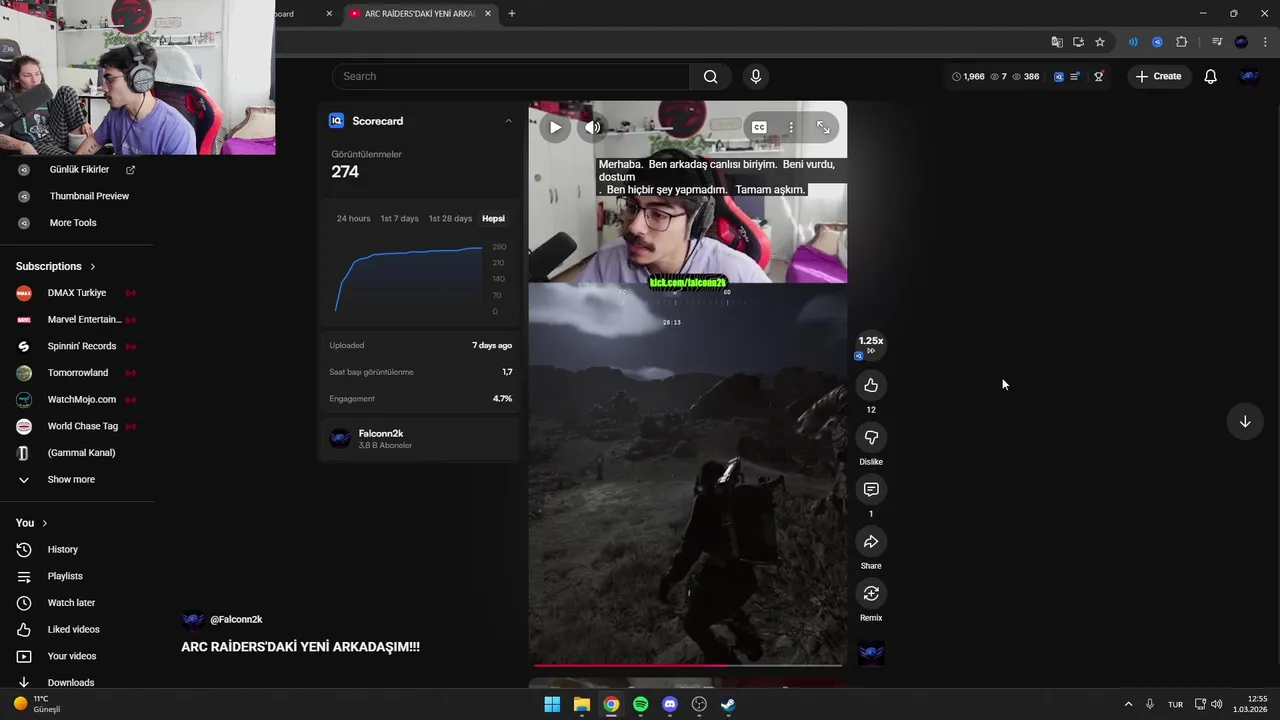The image size is (1280, 720).
Task: Open Tomorrowland subscription
Action: pyautogui.click(x=76, y=373)
